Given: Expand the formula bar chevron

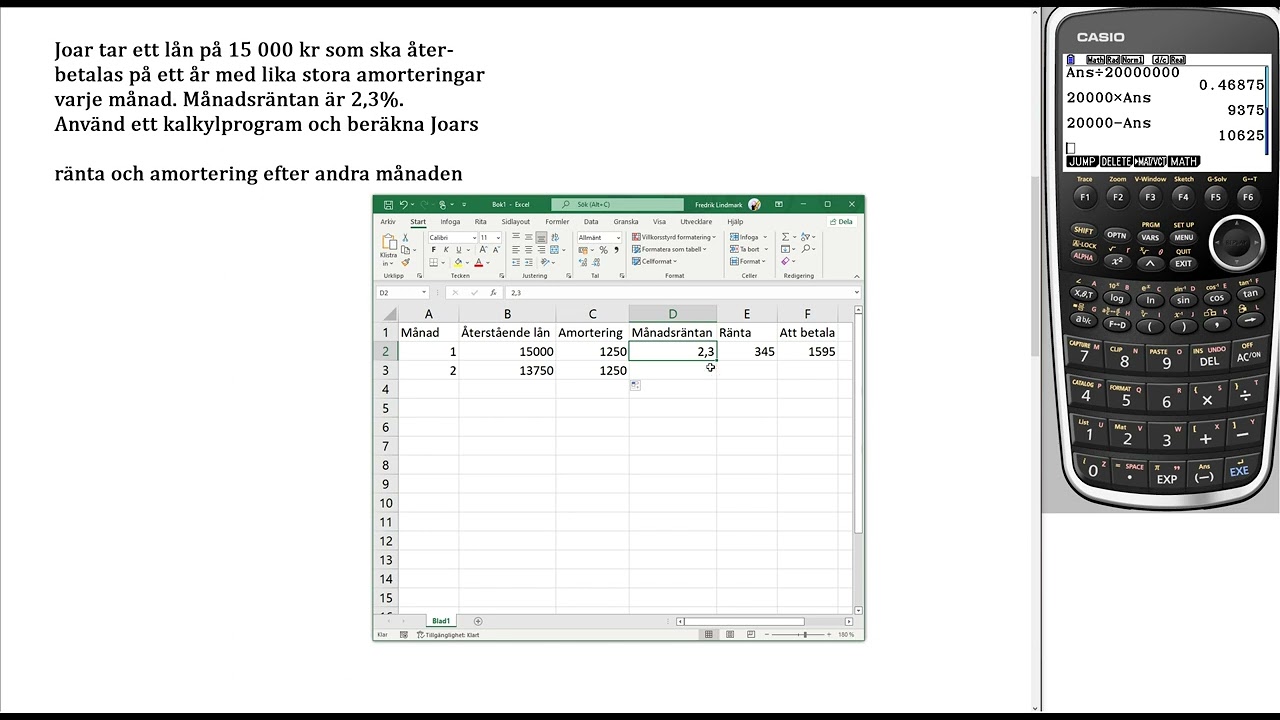Looking at the screenshot, I should tap(856, 292).
